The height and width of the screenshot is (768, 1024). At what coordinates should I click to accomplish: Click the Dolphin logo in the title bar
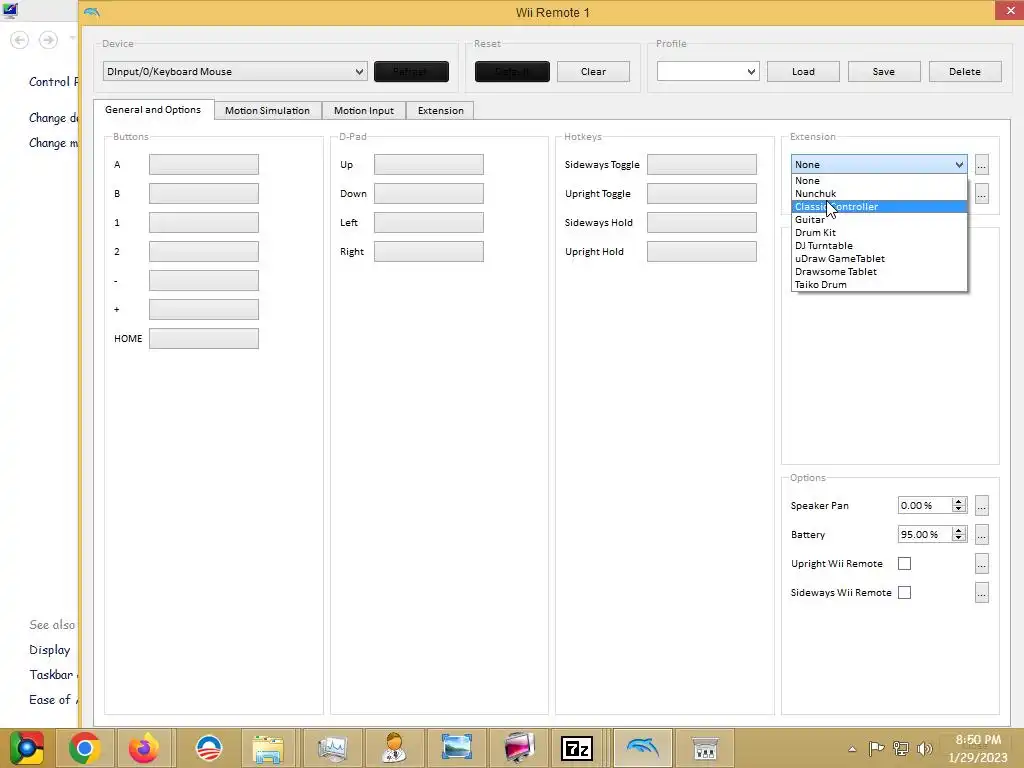pyautogui.click(x=92, y=12)
